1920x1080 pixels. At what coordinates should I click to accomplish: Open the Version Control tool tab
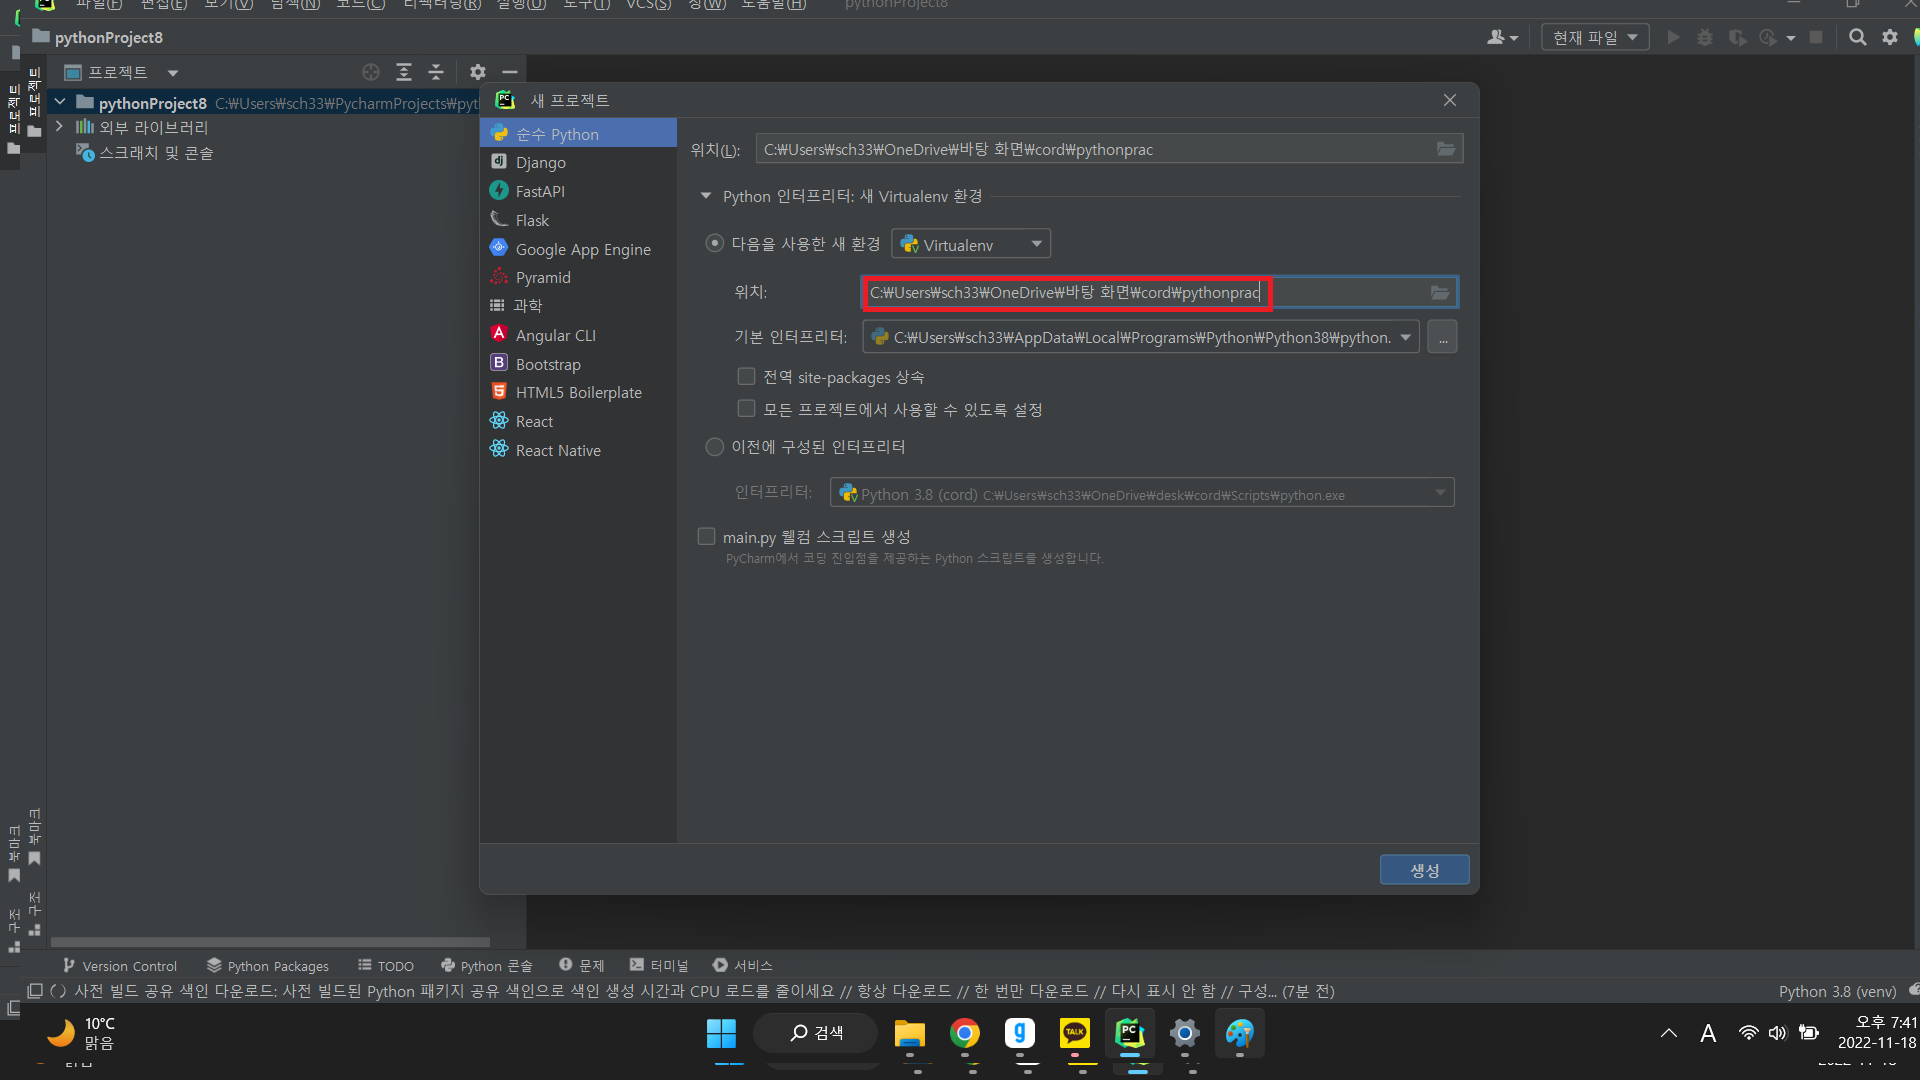pyautogui.click(x=120, y=966)
